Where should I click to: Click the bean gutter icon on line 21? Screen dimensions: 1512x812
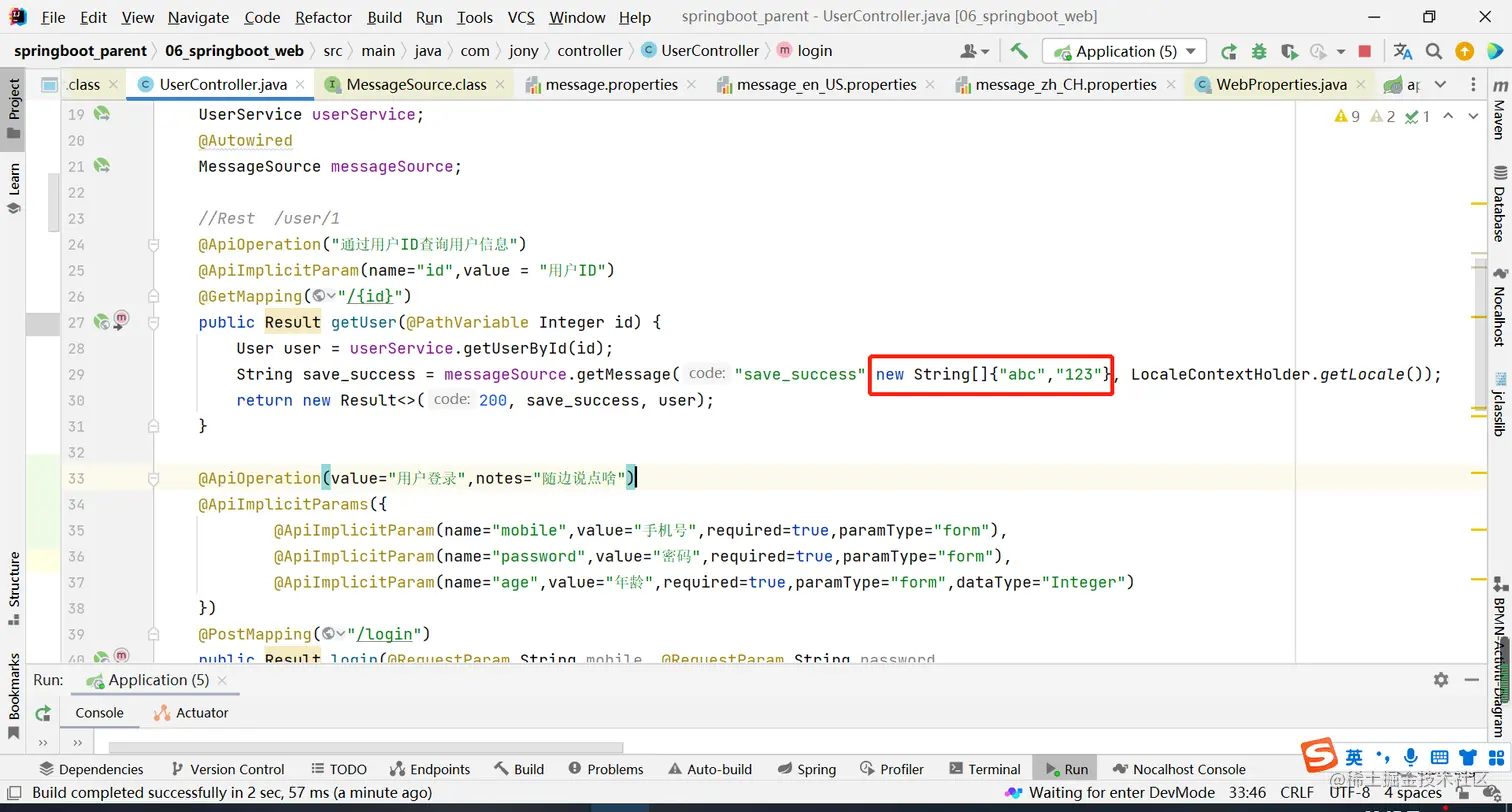click(102, 166)
